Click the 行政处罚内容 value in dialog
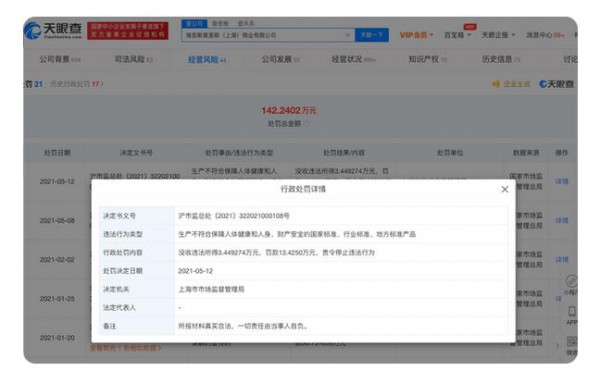The image size is (600, 371). (x=276, y=252)
